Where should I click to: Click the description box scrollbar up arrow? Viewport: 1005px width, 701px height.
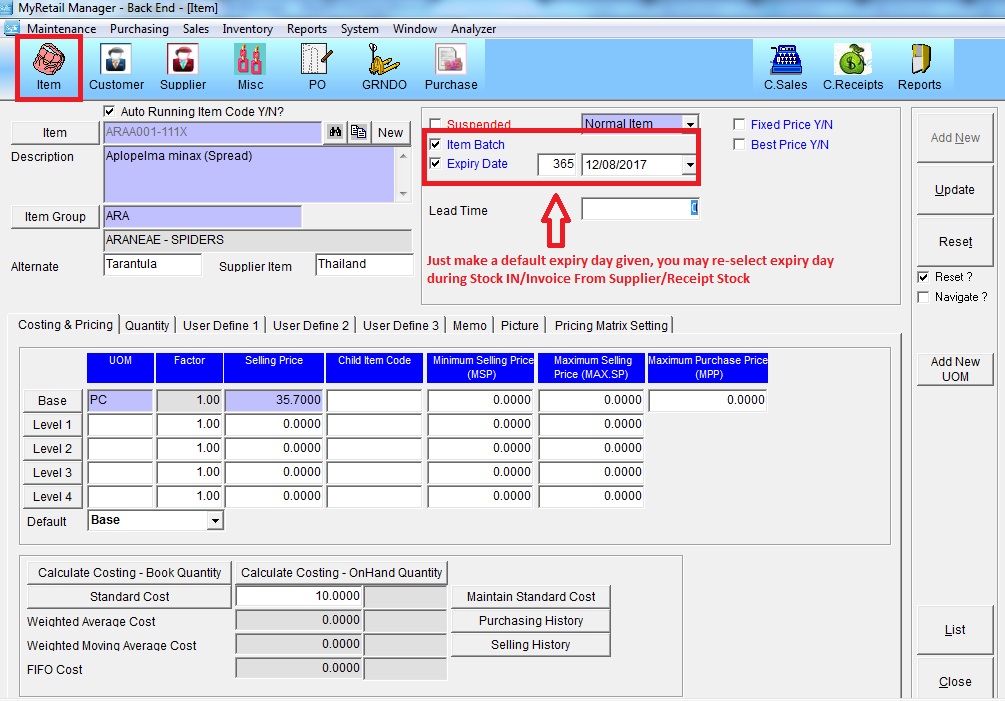(403, 157)
